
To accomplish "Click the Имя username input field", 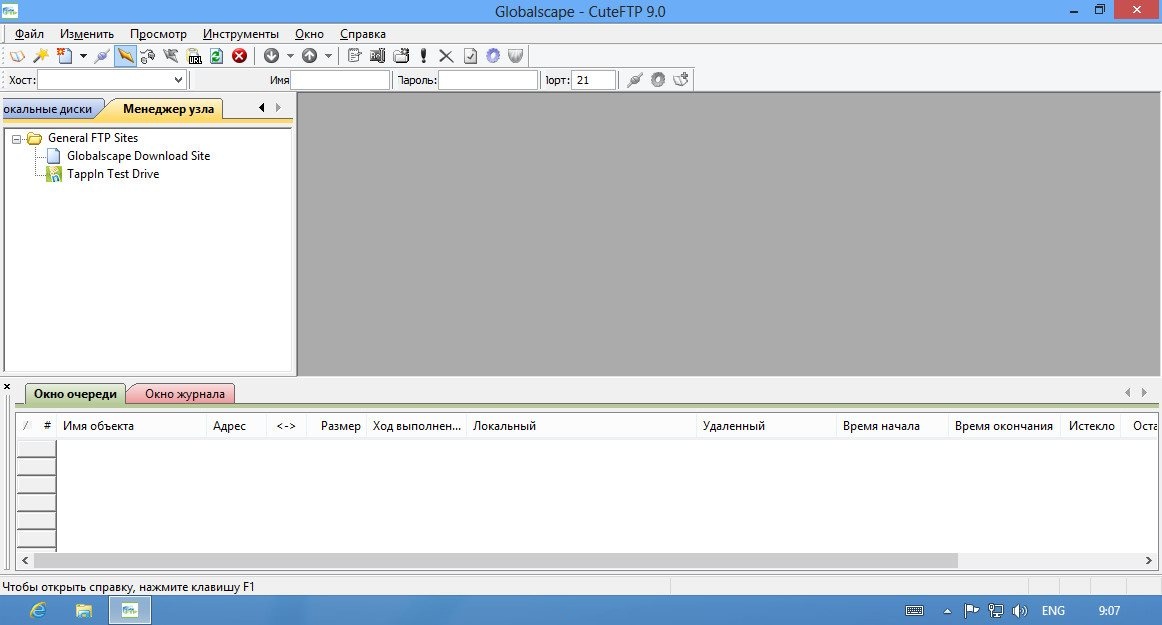I will click(x=340, y=79).
